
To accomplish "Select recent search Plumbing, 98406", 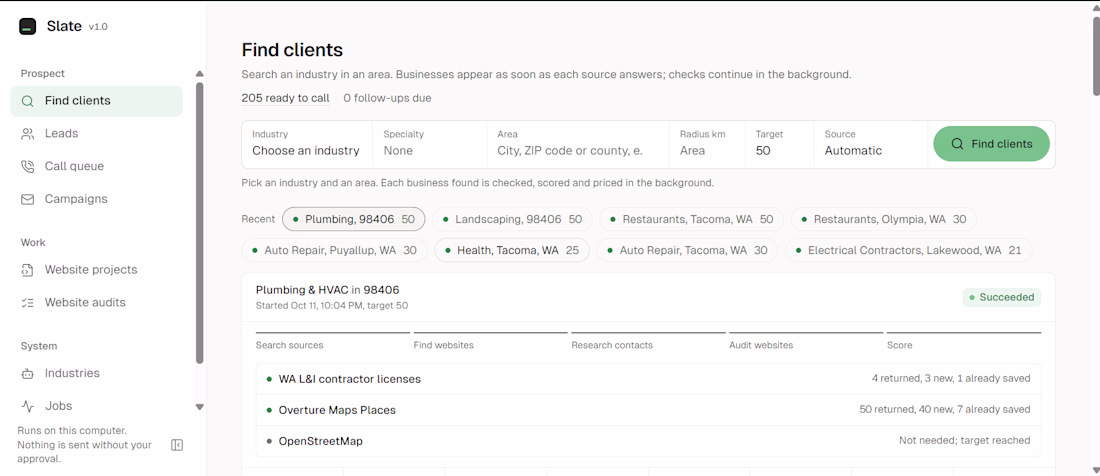I will [354, 219].
